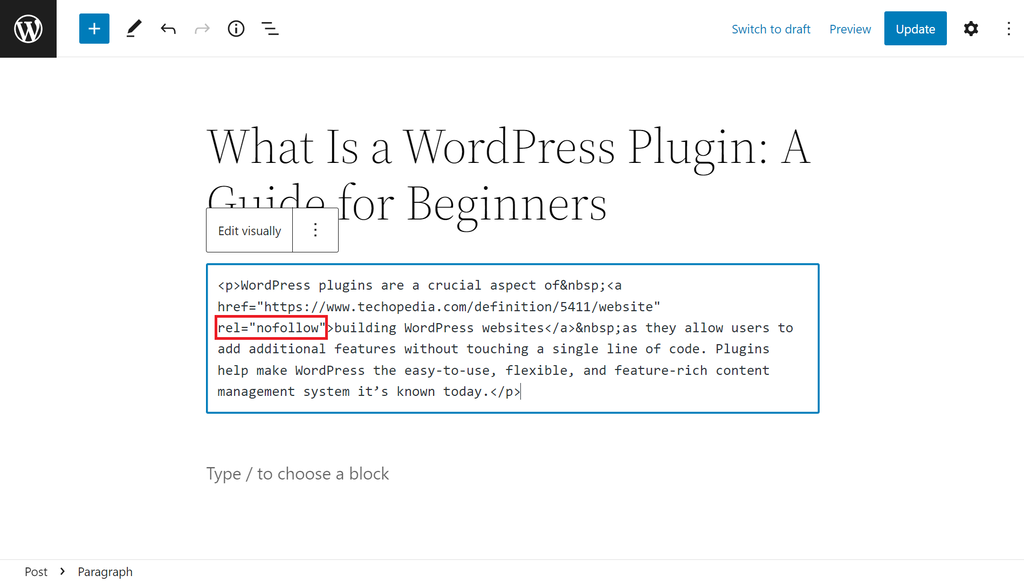Click the highlighted rel nofollow attribute
This screenshot has width=1024, height=582.
click(x=271, y=327)
